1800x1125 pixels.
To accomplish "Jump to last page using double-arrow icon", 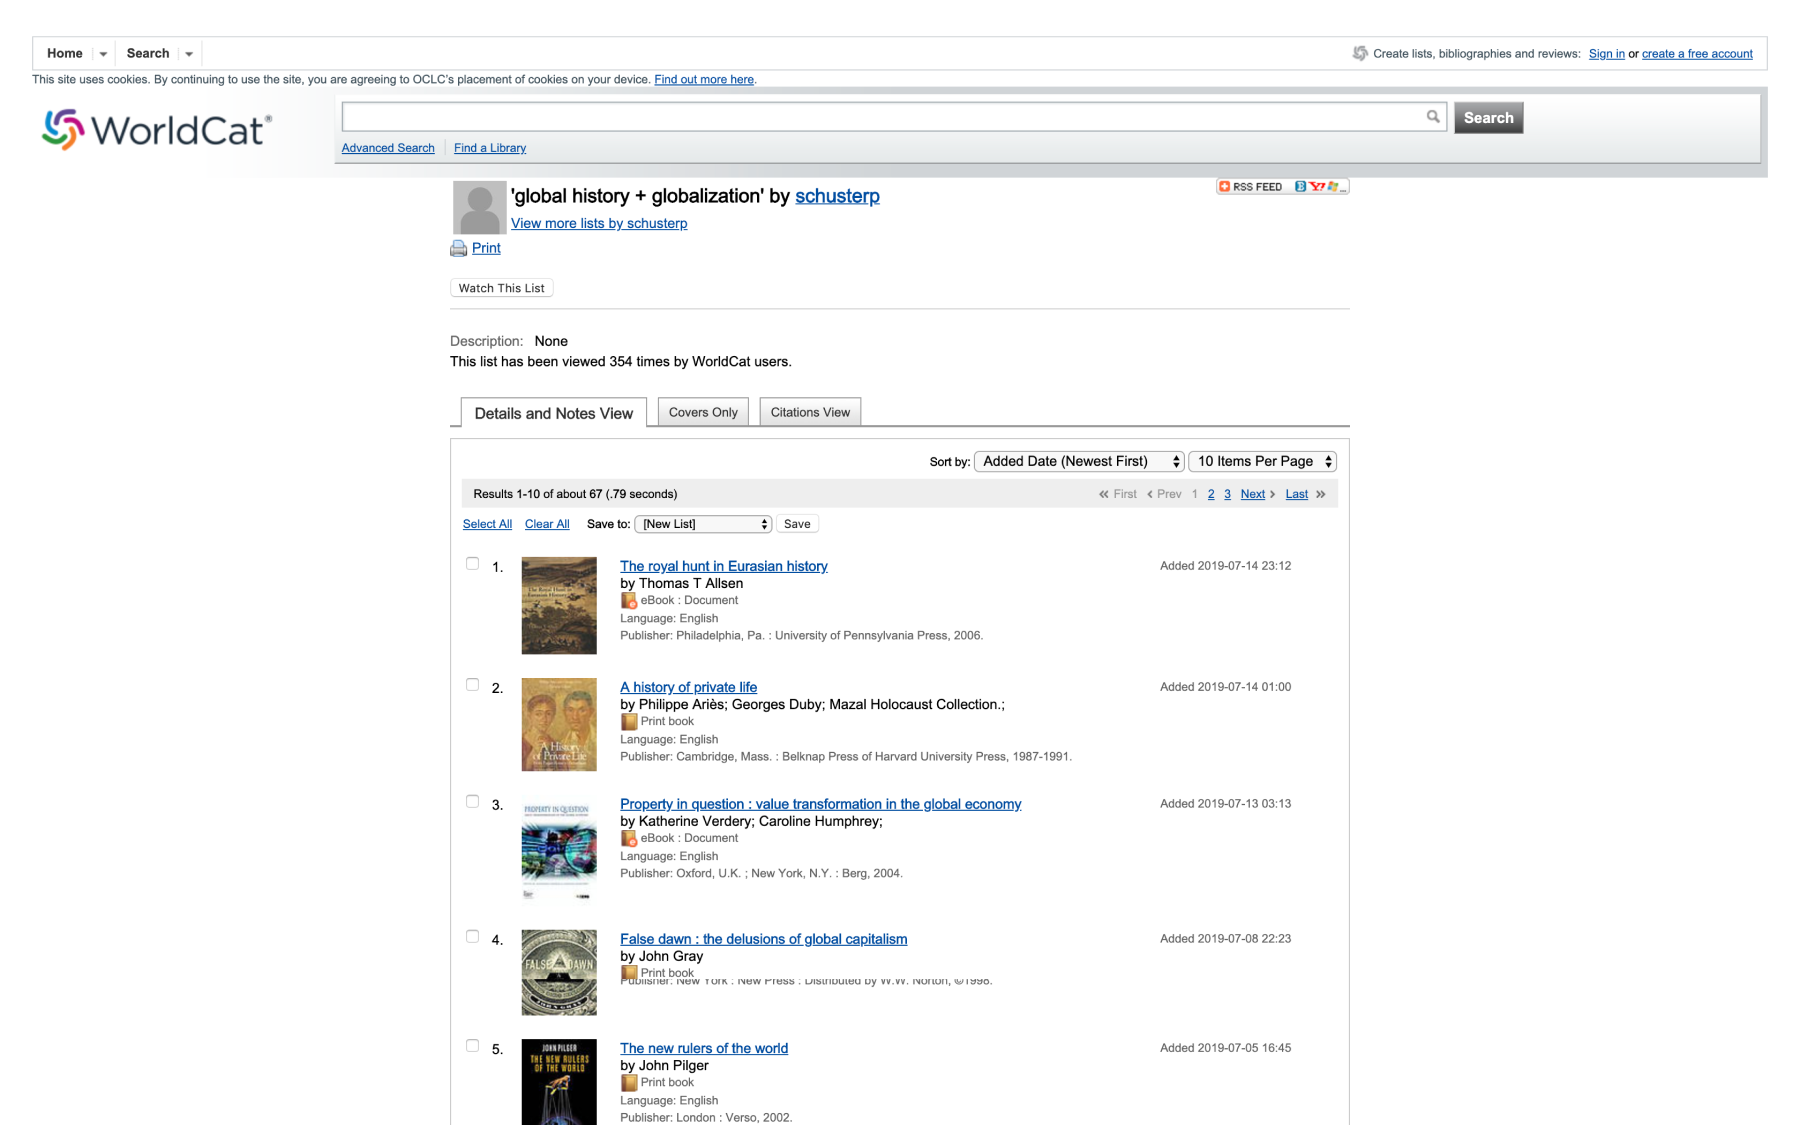I will click(x=1321, y=494).
